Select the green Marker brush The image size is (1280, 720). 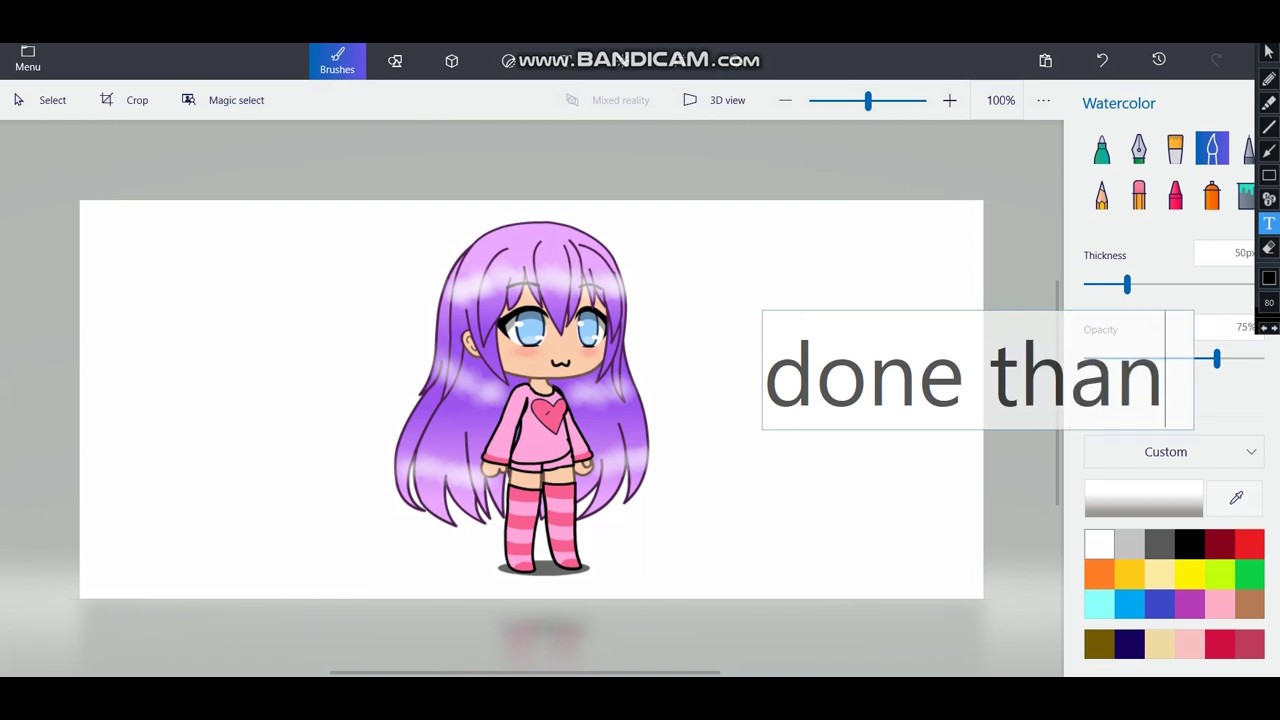1102,149
